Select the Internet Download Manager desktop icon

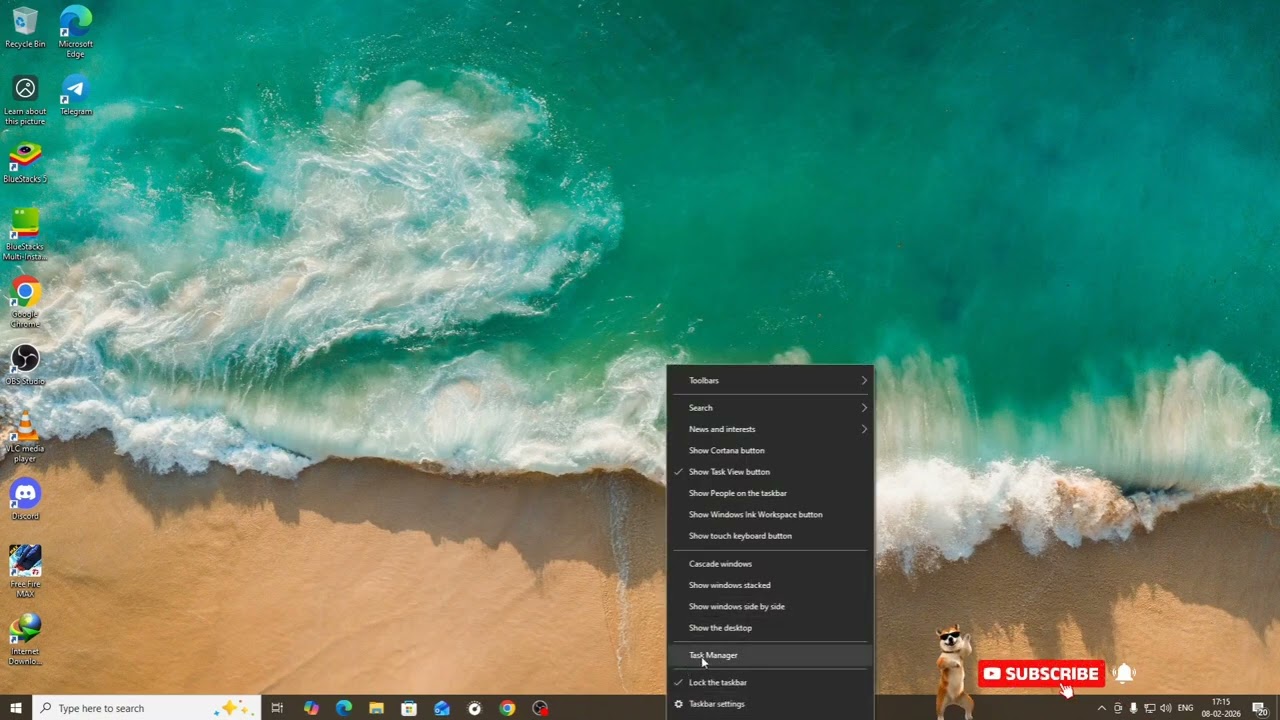[x=25, y=639]
